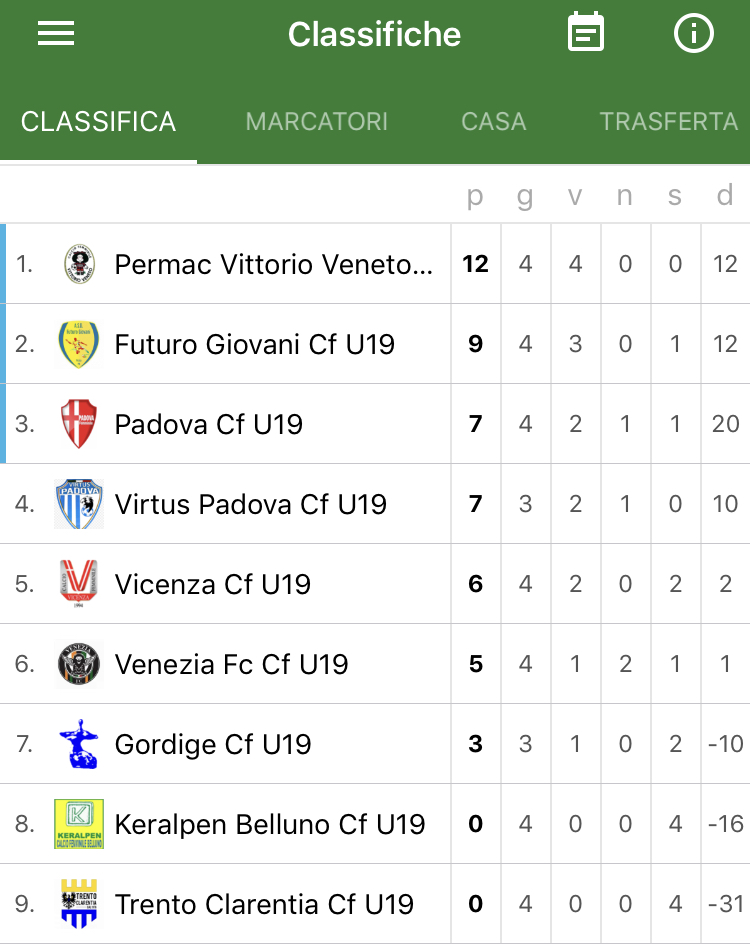The height and width of the screenshot is (945, 750).
Task: Tap the Virtus Padova striped crest
Action: [79, 504]
